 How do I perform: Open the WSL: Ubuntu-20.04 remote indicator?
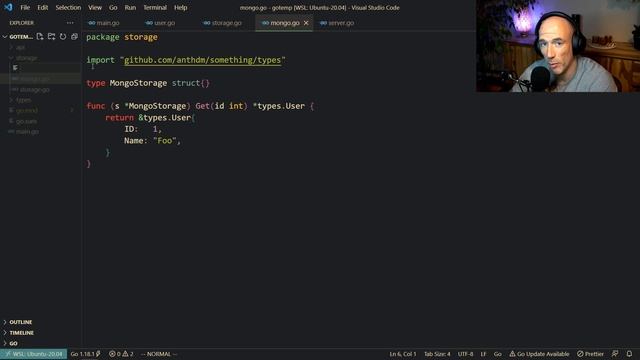point(33,354)
